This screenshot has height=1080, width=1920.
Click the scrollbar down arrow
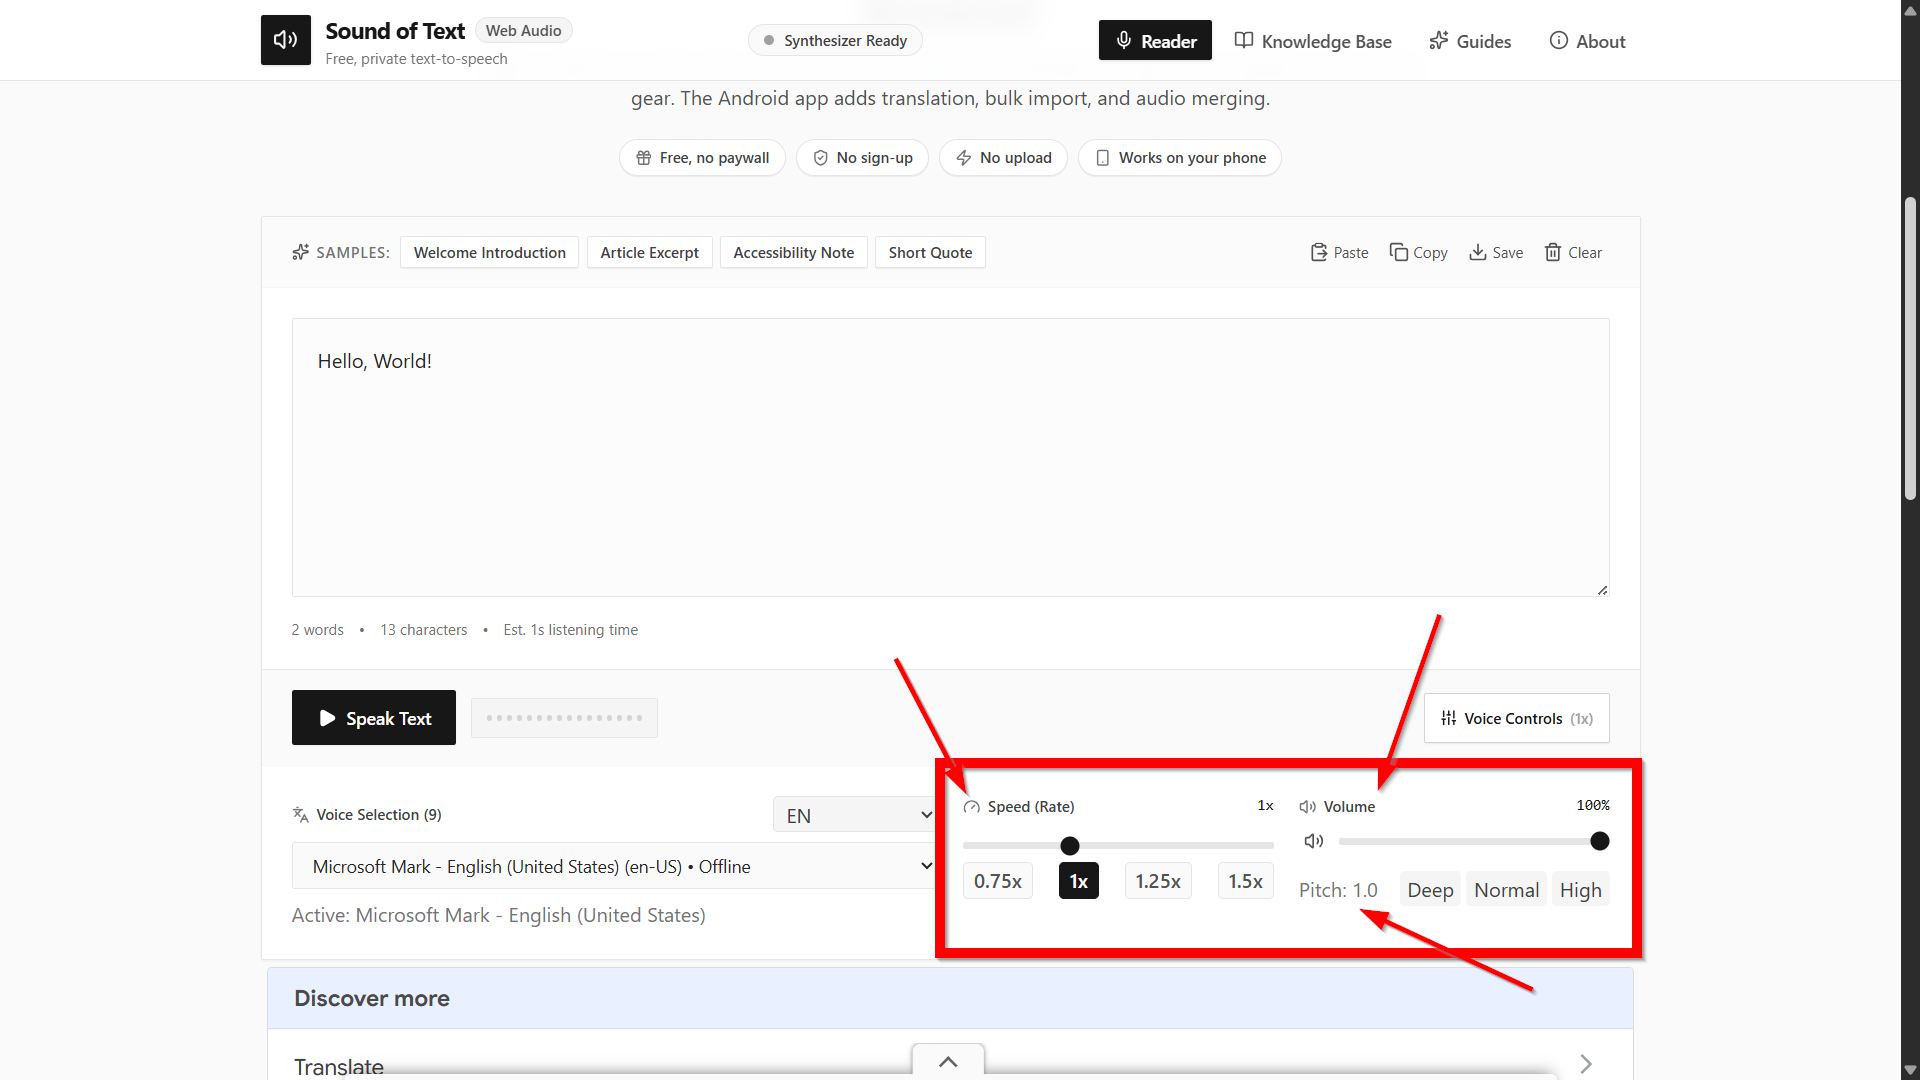(1910, 1070)
